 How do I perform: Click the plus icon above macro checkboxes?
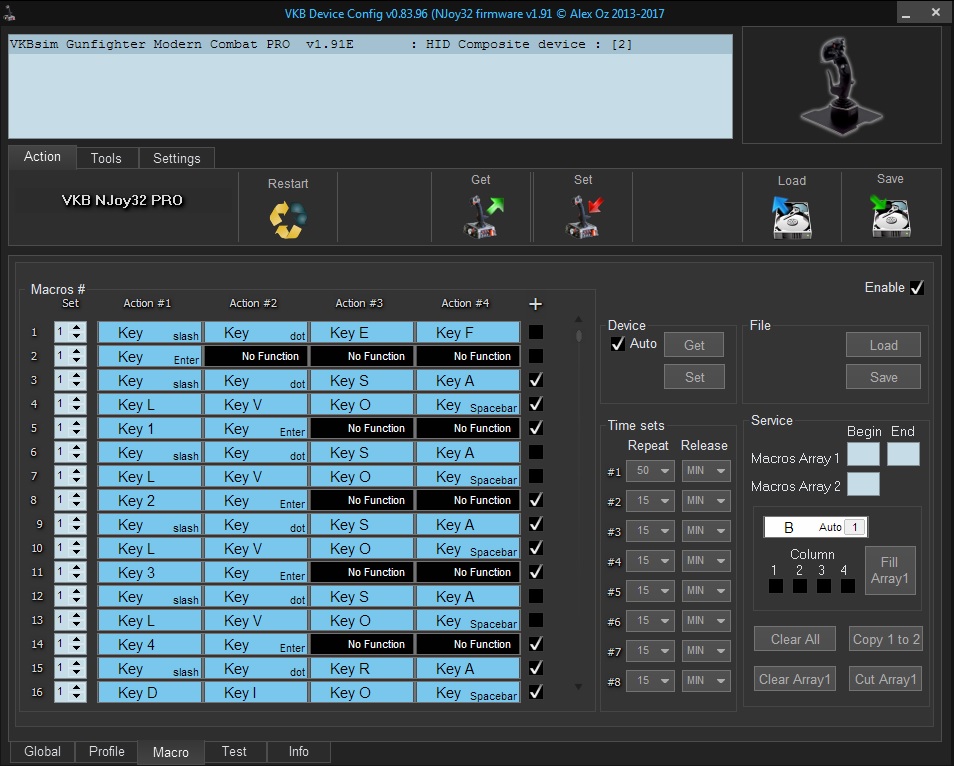pos(535,304)
